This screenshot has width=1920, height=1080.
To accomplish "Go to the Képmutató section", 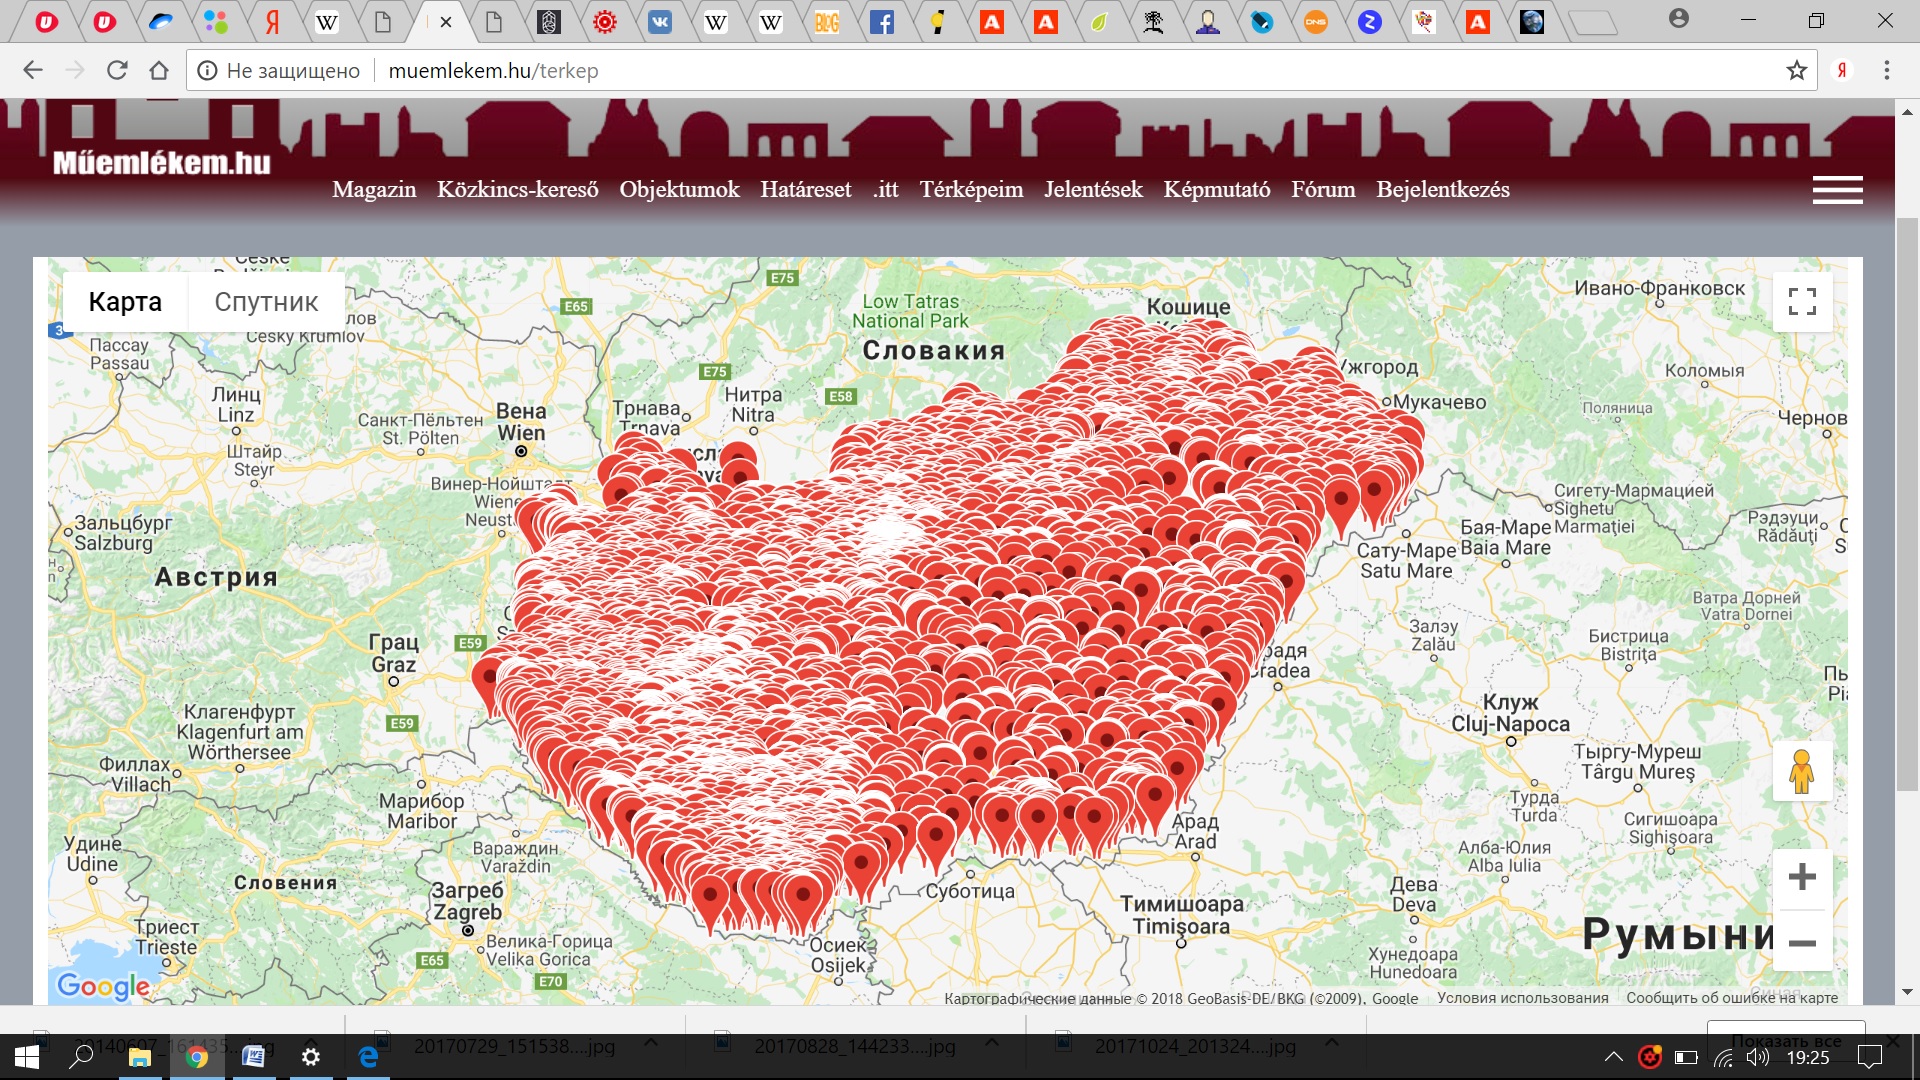I will click(x=1217, y=190).
